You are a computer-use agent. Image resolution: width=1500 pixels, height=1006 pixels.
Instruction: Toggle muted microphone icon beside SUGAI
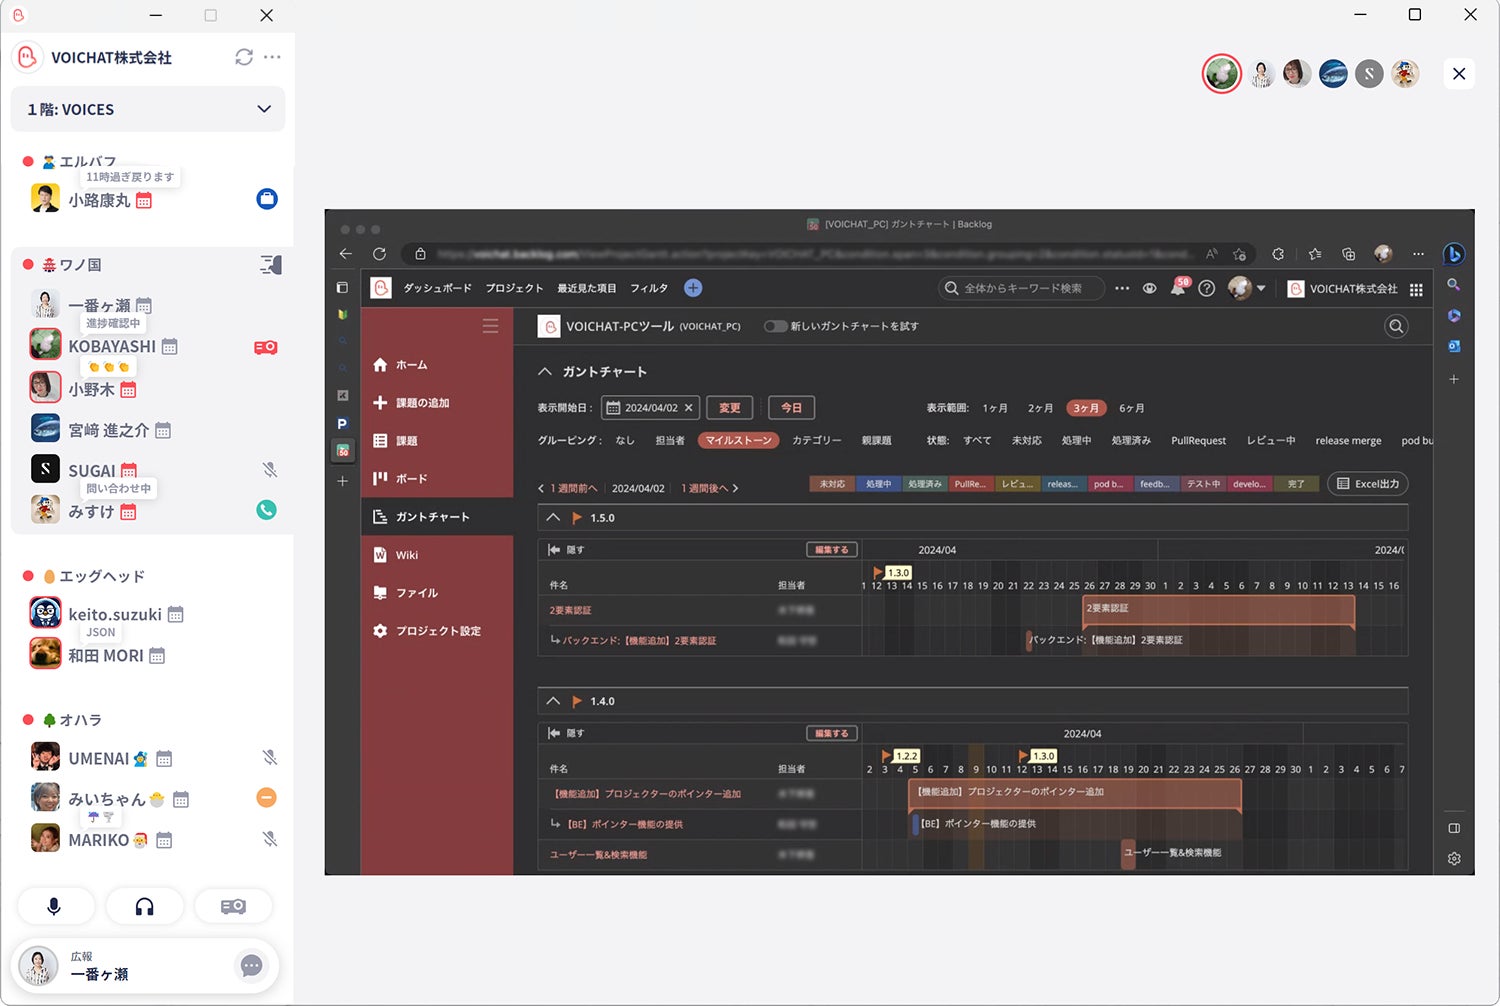[269, 470]
